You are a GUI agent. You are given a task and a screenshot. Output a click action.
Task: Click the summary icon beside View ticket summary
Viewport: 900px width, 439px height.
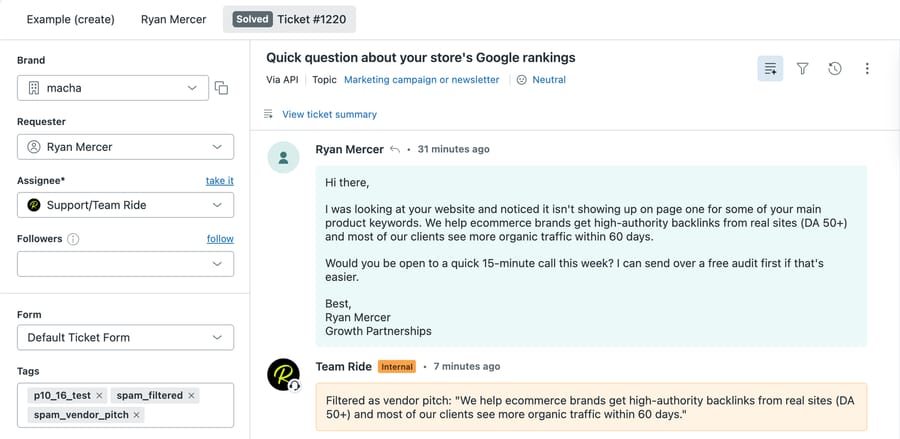pos(268,114)
